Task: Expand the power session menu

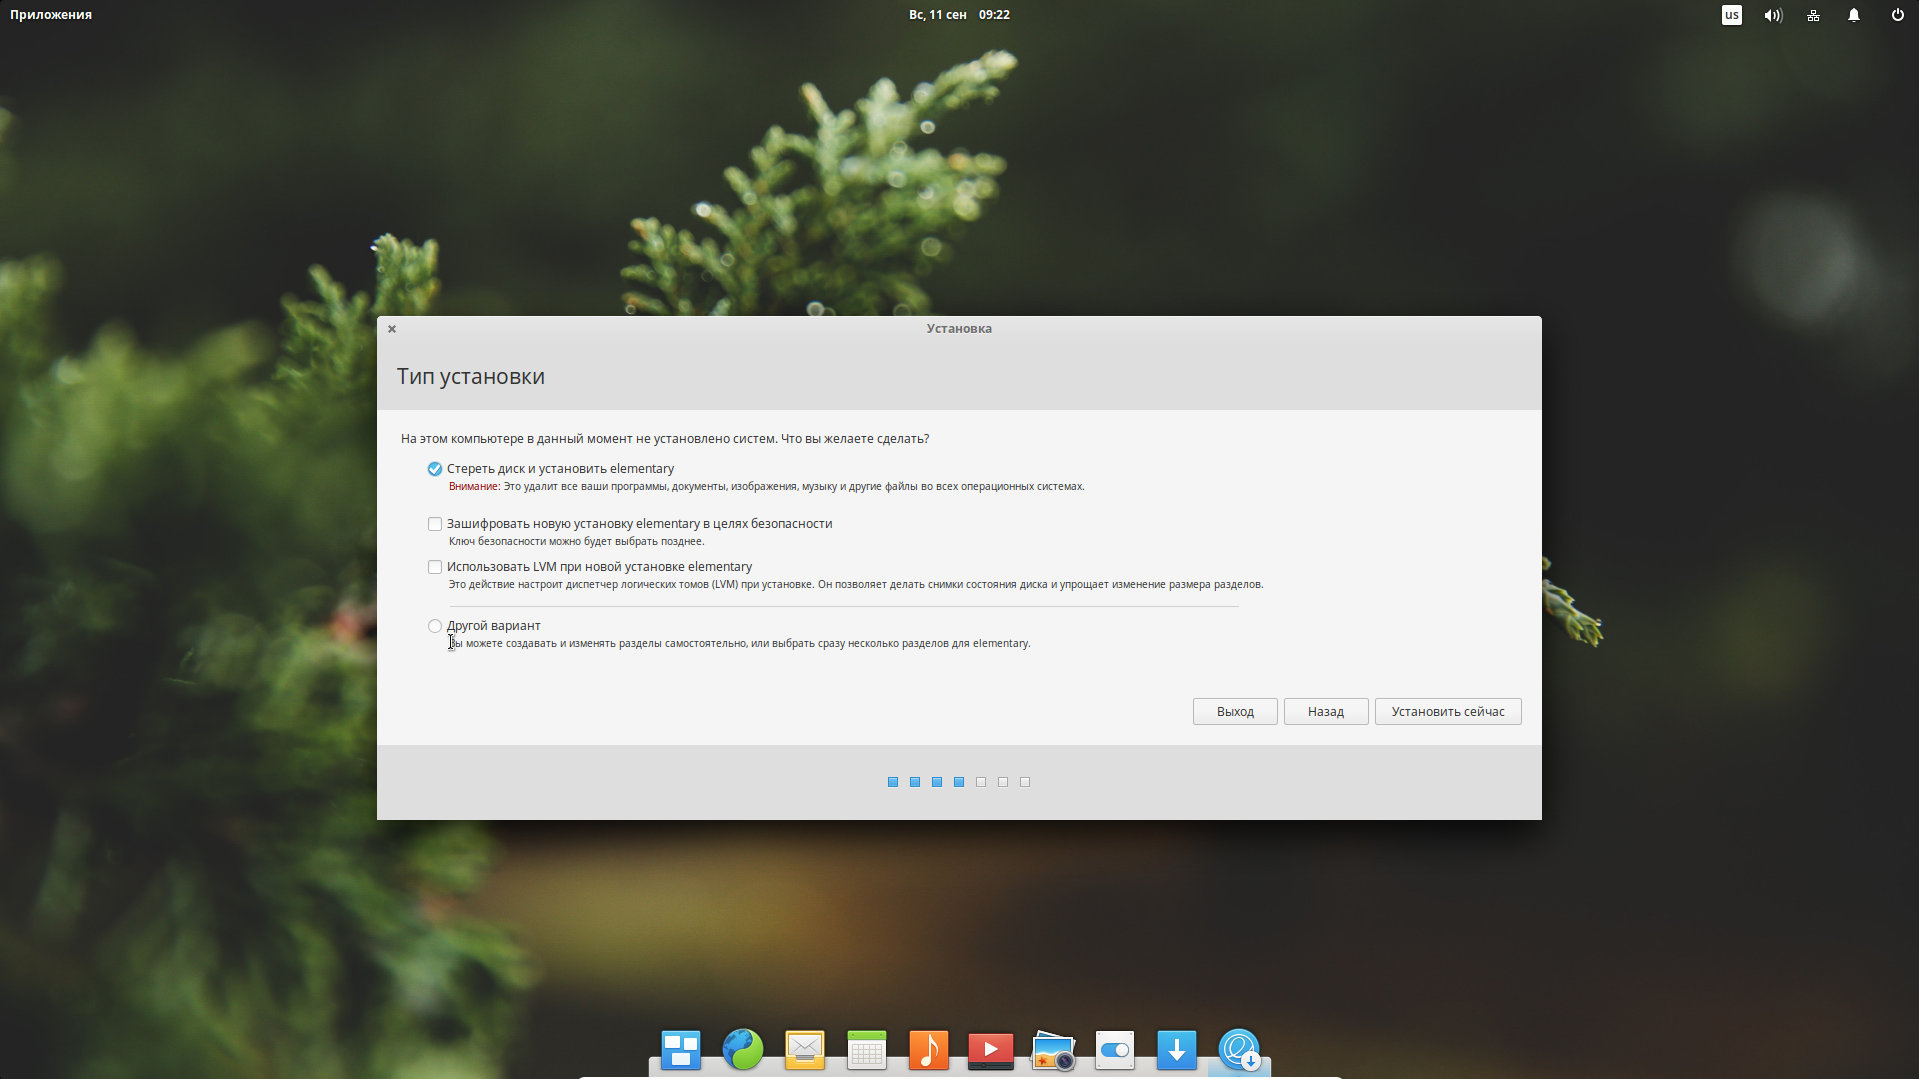Action: (x=1897, y=15)
